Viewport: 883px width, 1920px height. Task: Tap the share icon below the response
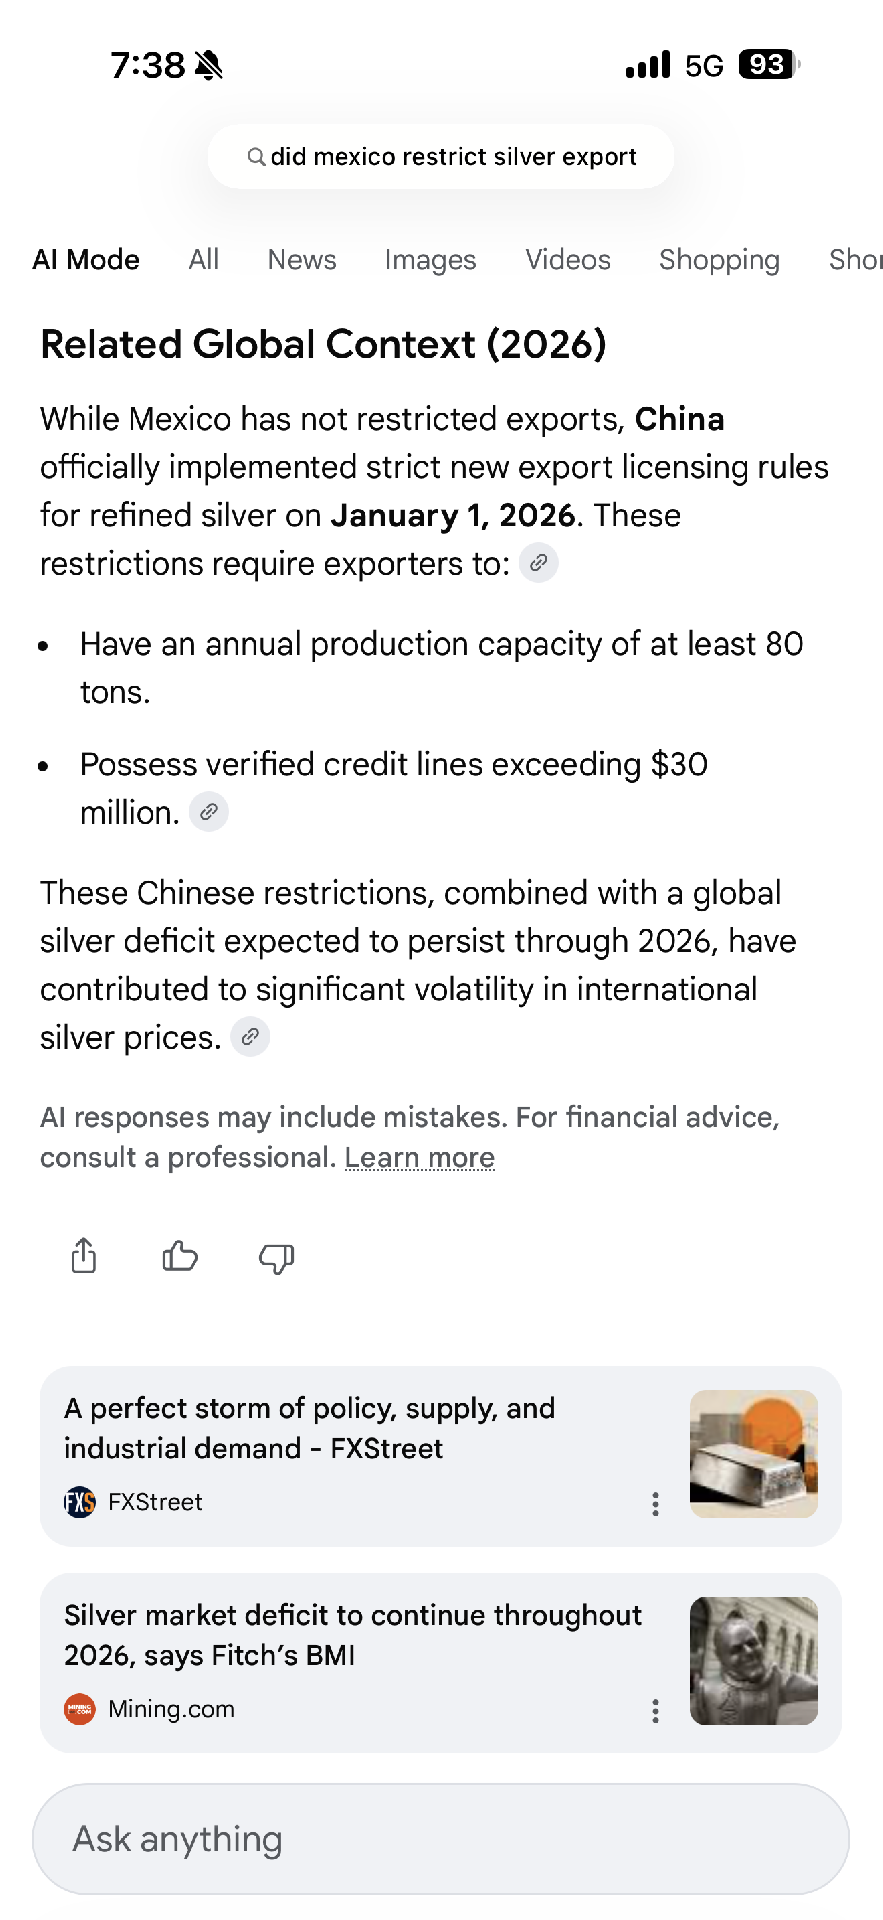pyautogui.click(x=84, y=1256)
